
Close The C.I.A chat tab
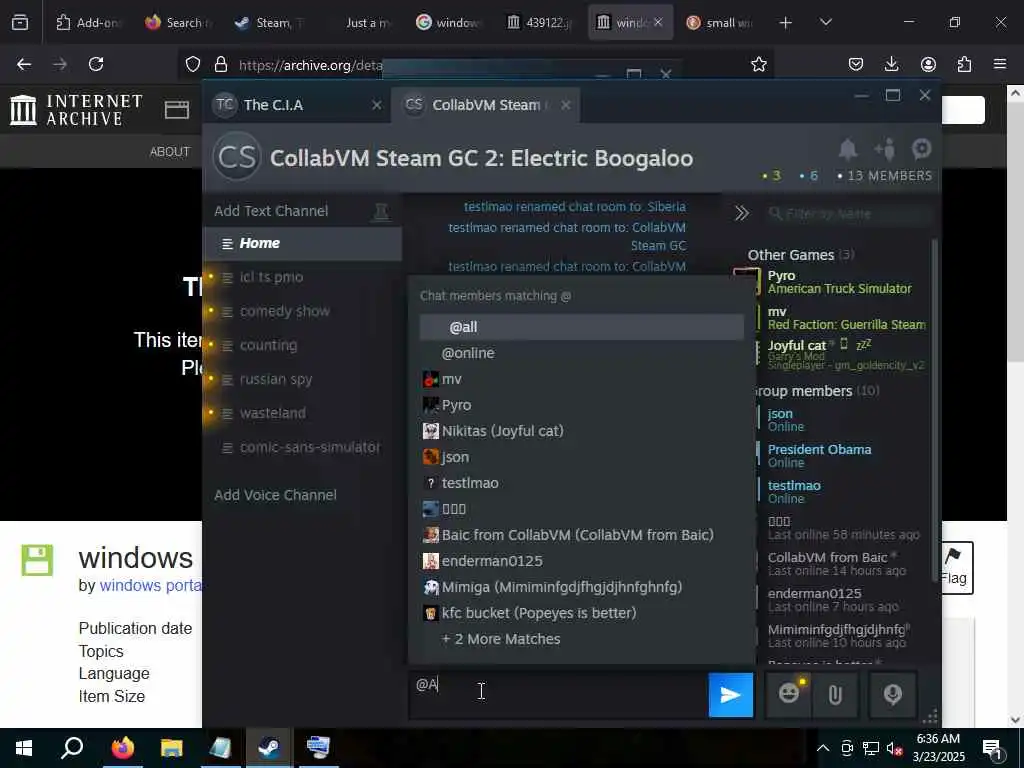point(376,105)
